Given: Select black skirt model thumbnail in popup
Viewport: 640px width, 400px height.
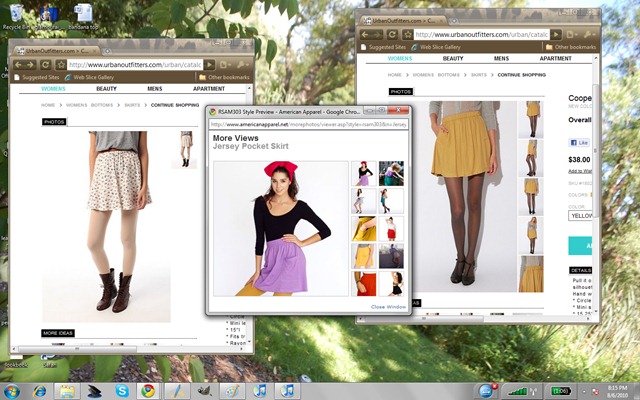Looking at the screenshot, I should click(391, 283).
